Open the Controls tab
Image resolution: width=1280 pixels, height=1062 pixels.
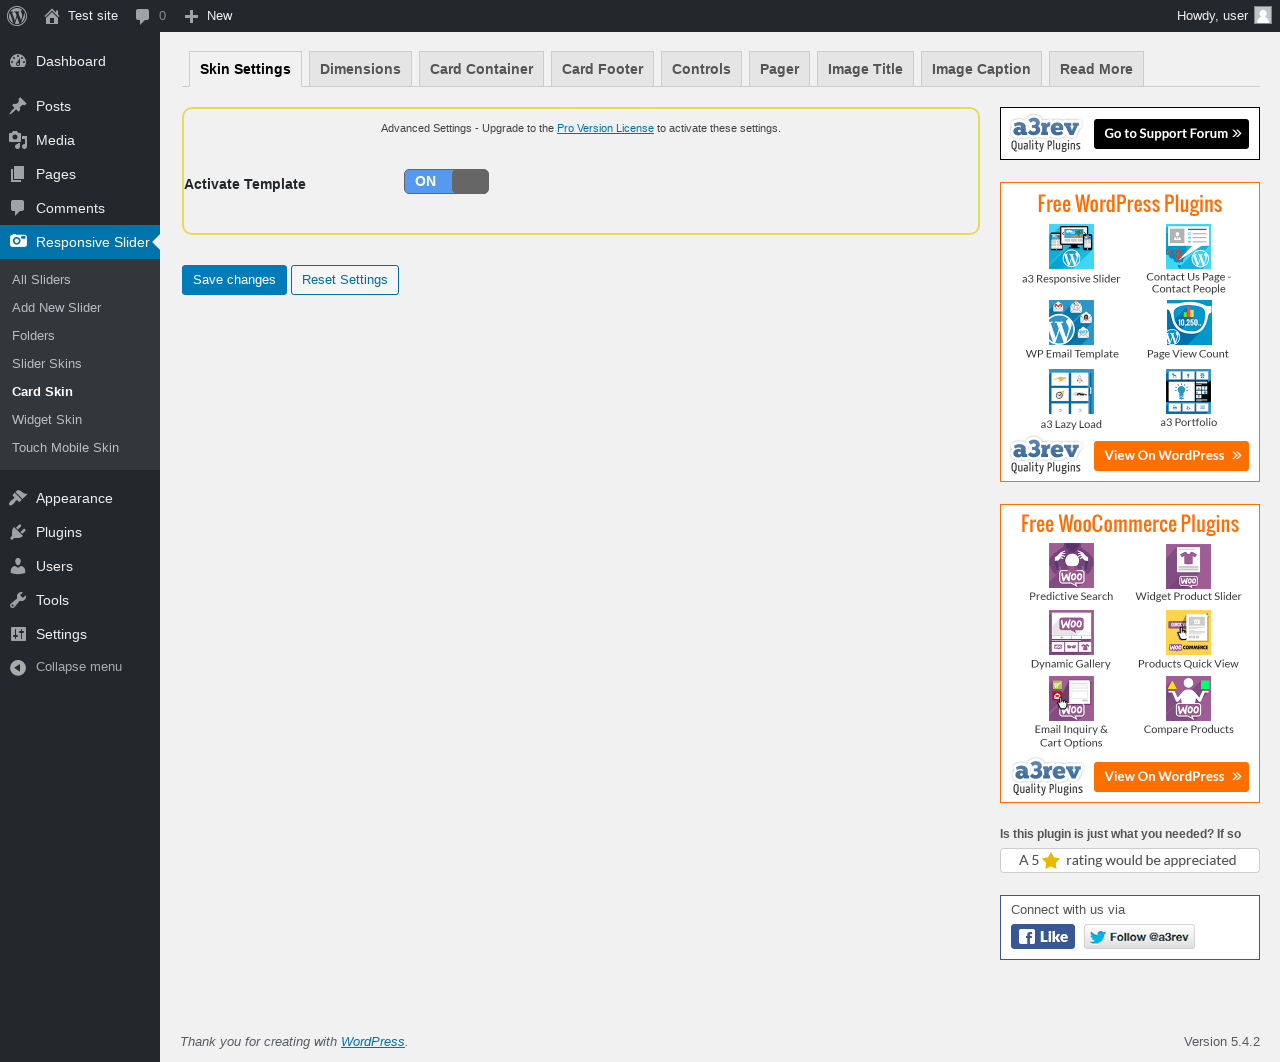[701, 69]
